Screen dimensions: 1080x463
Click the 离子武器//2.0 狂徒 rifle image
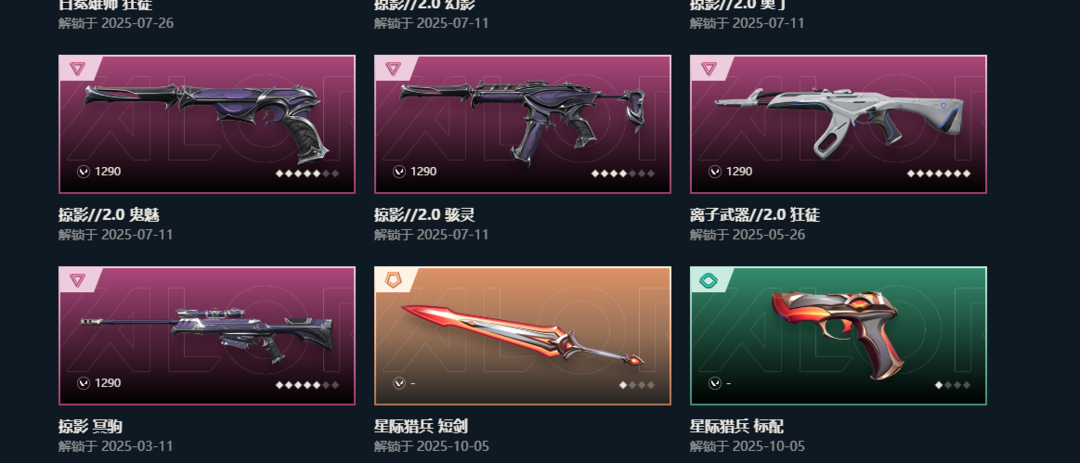838,124
